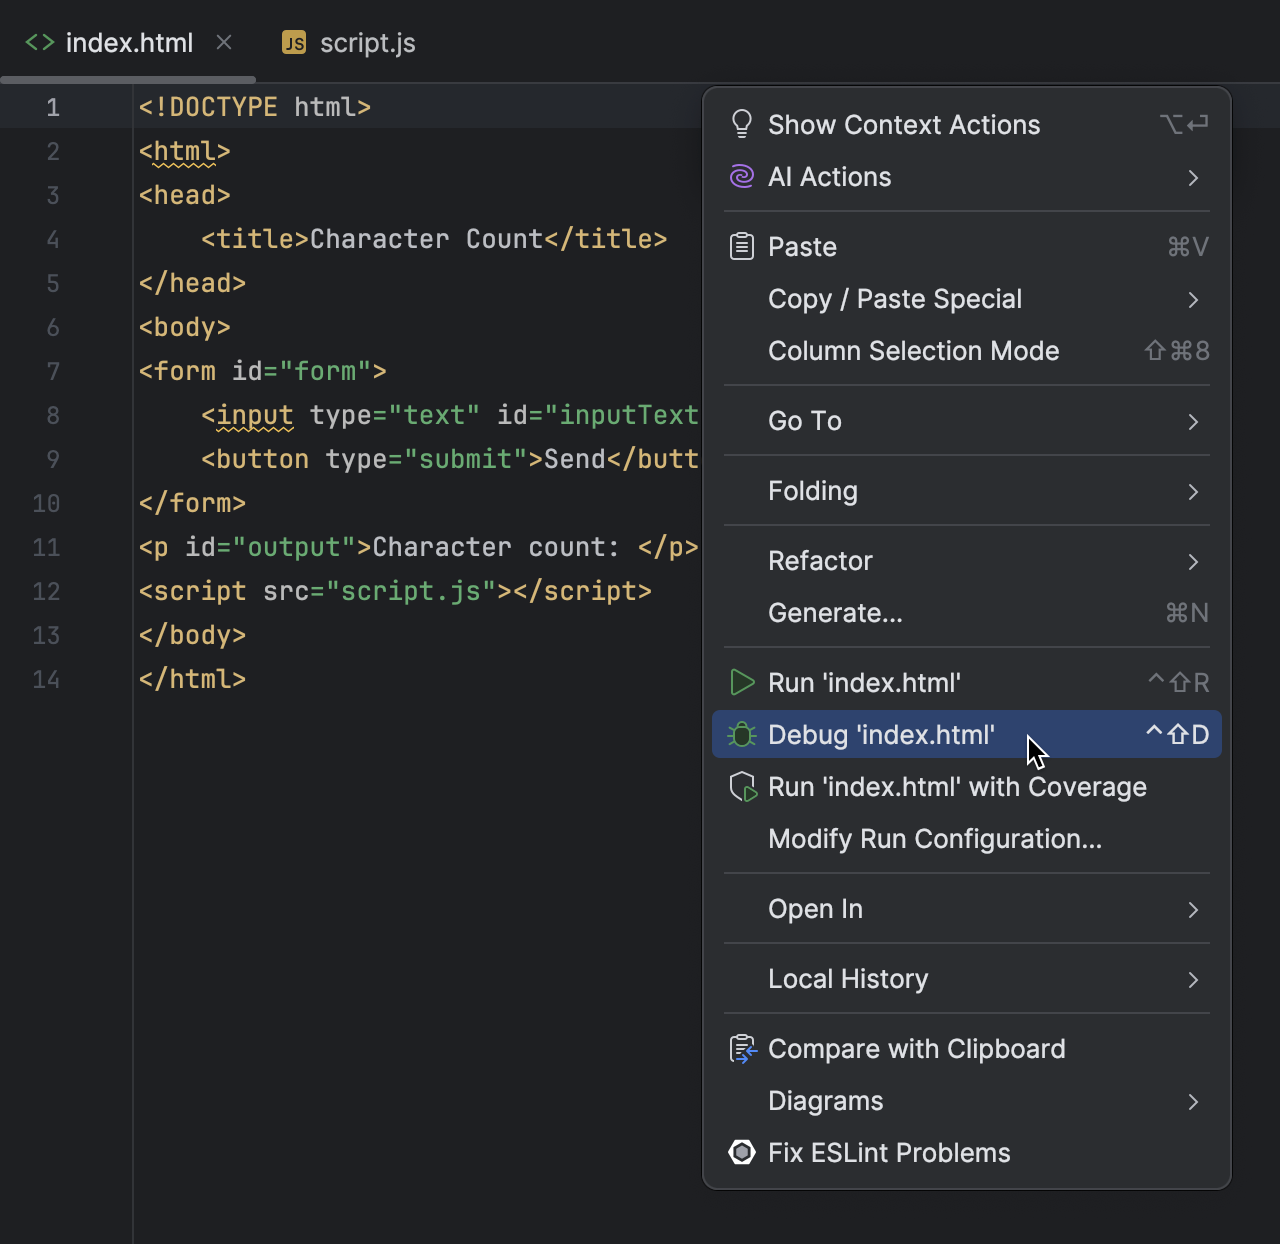Click the green play icon to run index.html
The height and width of the screenshot is (1244, 1280).
(x=742, y=683)
